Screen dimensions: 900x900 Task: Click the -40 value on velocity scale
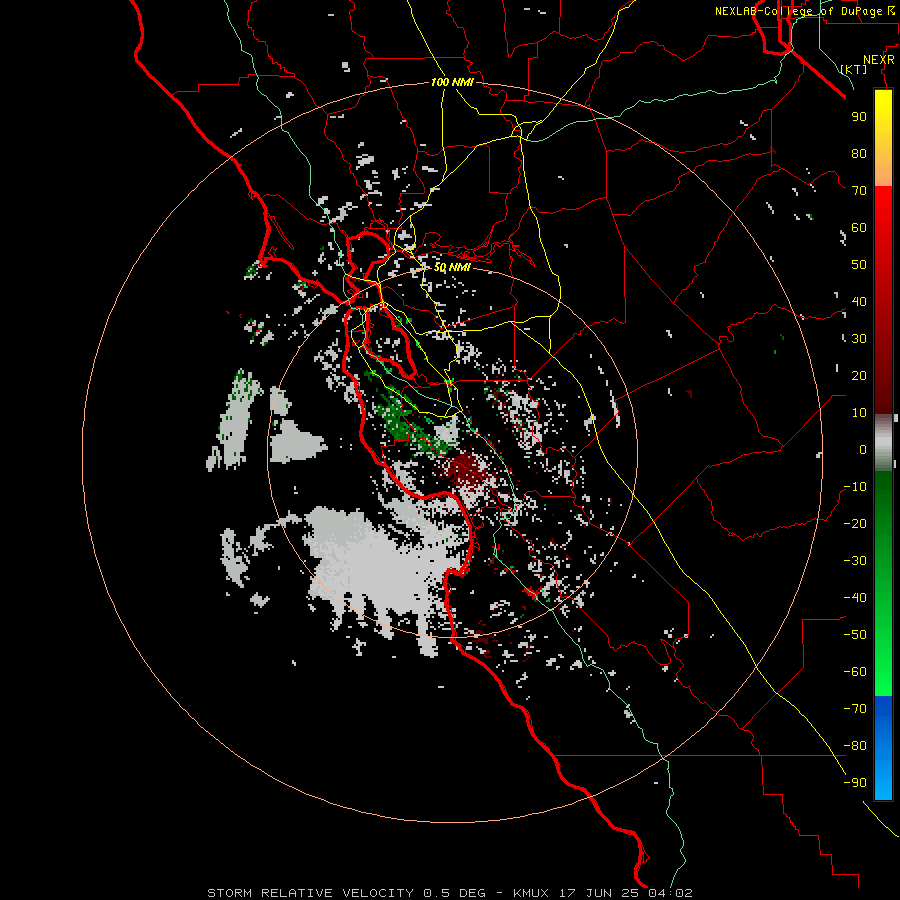[x=855, y=598]
